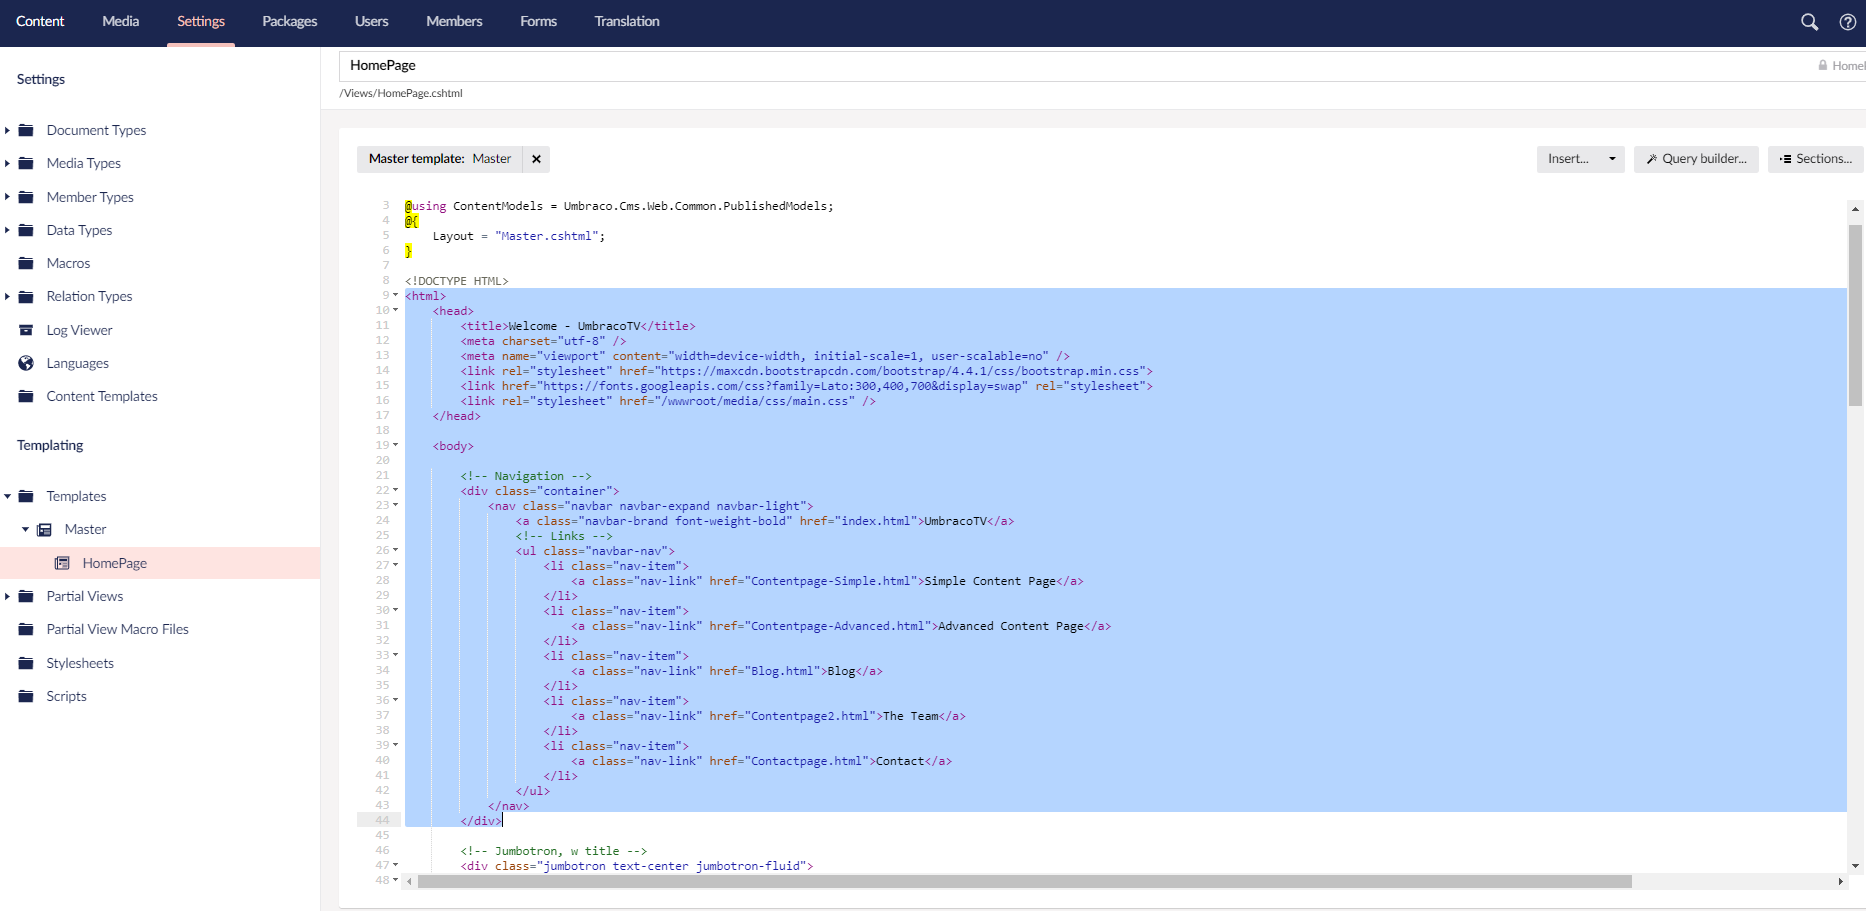1866x911 pixels.
Task: Collapse the Templates node
Action: point(7,496)
